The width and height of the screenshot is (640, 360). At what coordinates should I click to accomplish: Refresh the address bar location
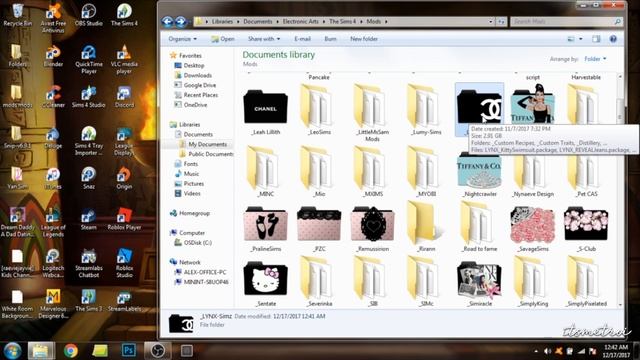[x=501, y=21]
